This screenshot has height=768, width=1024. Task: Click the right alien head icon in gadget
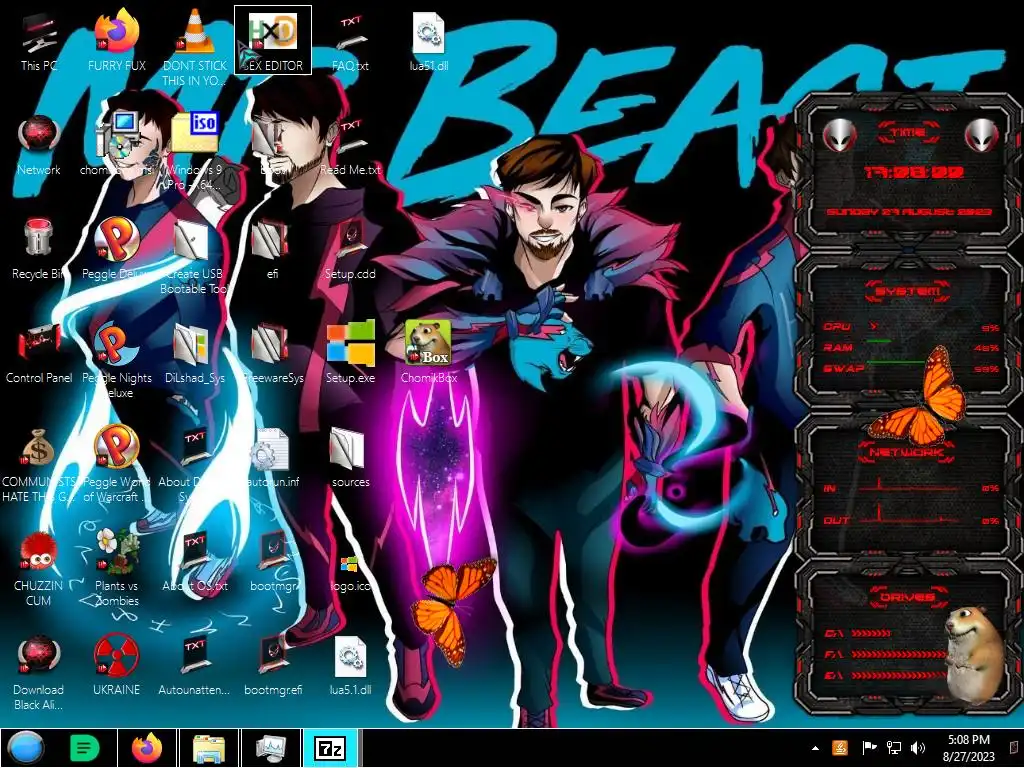(982, 136)
